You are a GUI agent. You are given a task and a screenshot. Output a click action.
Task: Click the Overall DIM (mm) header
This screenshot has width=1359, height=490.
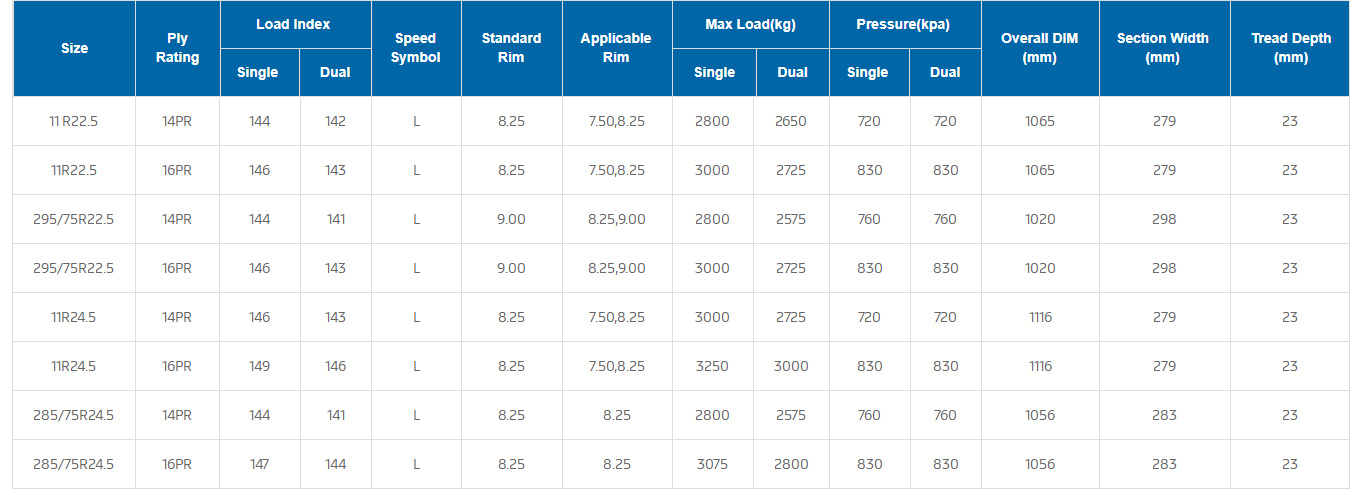pyautogui.click(x=1040, y=48)
